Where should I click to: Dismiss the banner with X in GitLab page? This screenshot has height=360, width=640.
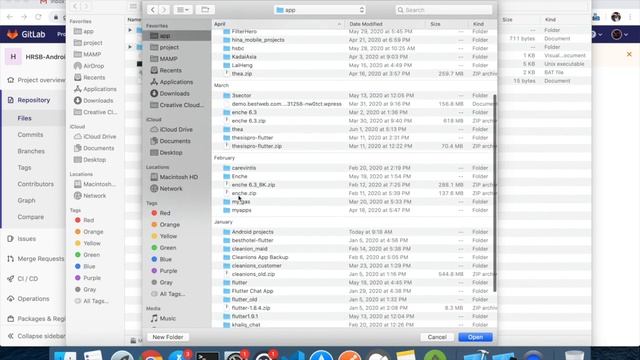point(629,54)
